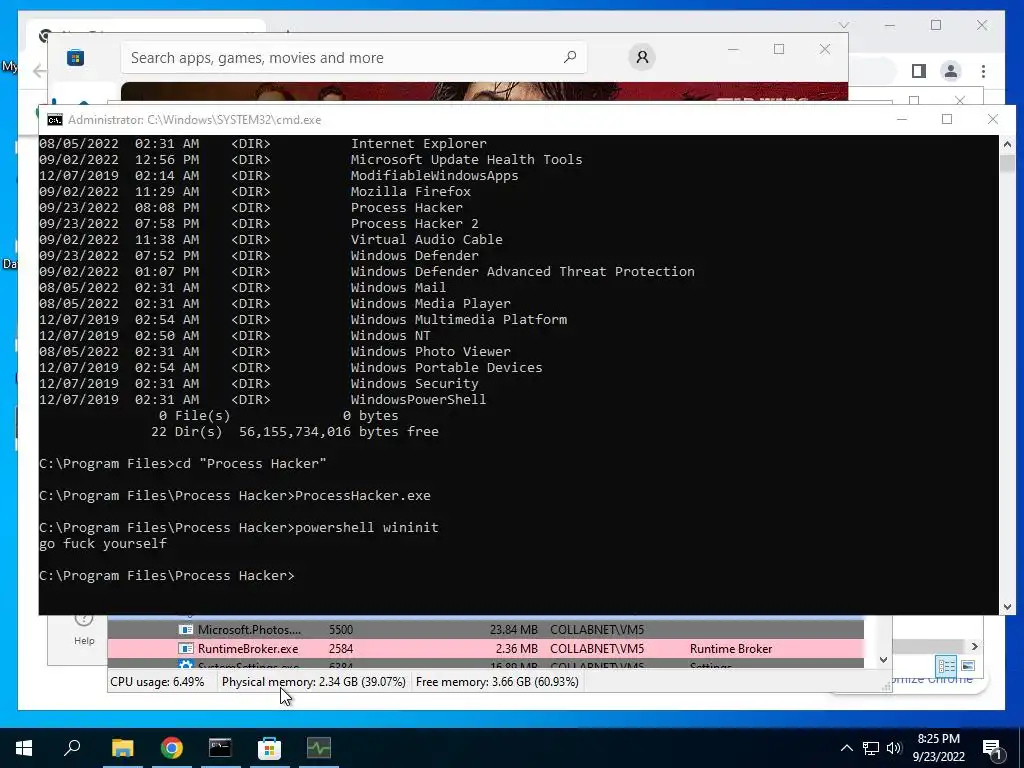Open network status tray icon
1024x768 pixels.
(x=871, y=748)
